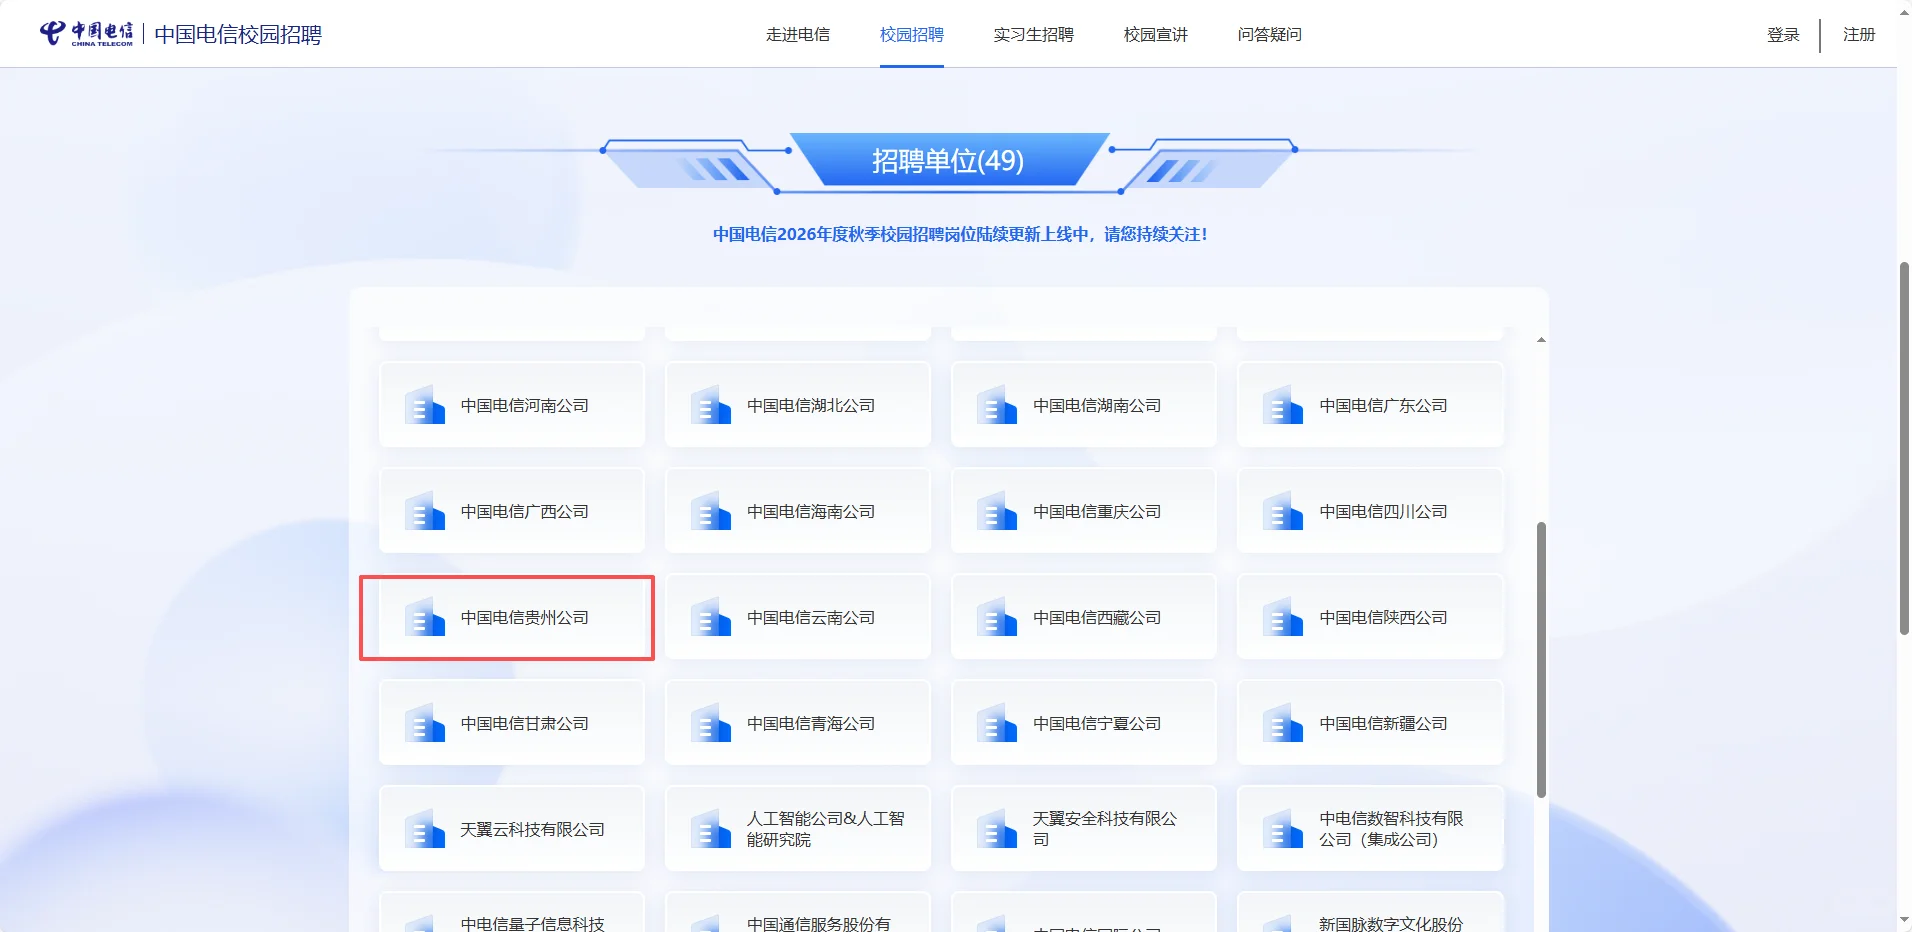Click building icon for 中国电信西藏公司
1912x932 pixels.
[x=997, y=617]
